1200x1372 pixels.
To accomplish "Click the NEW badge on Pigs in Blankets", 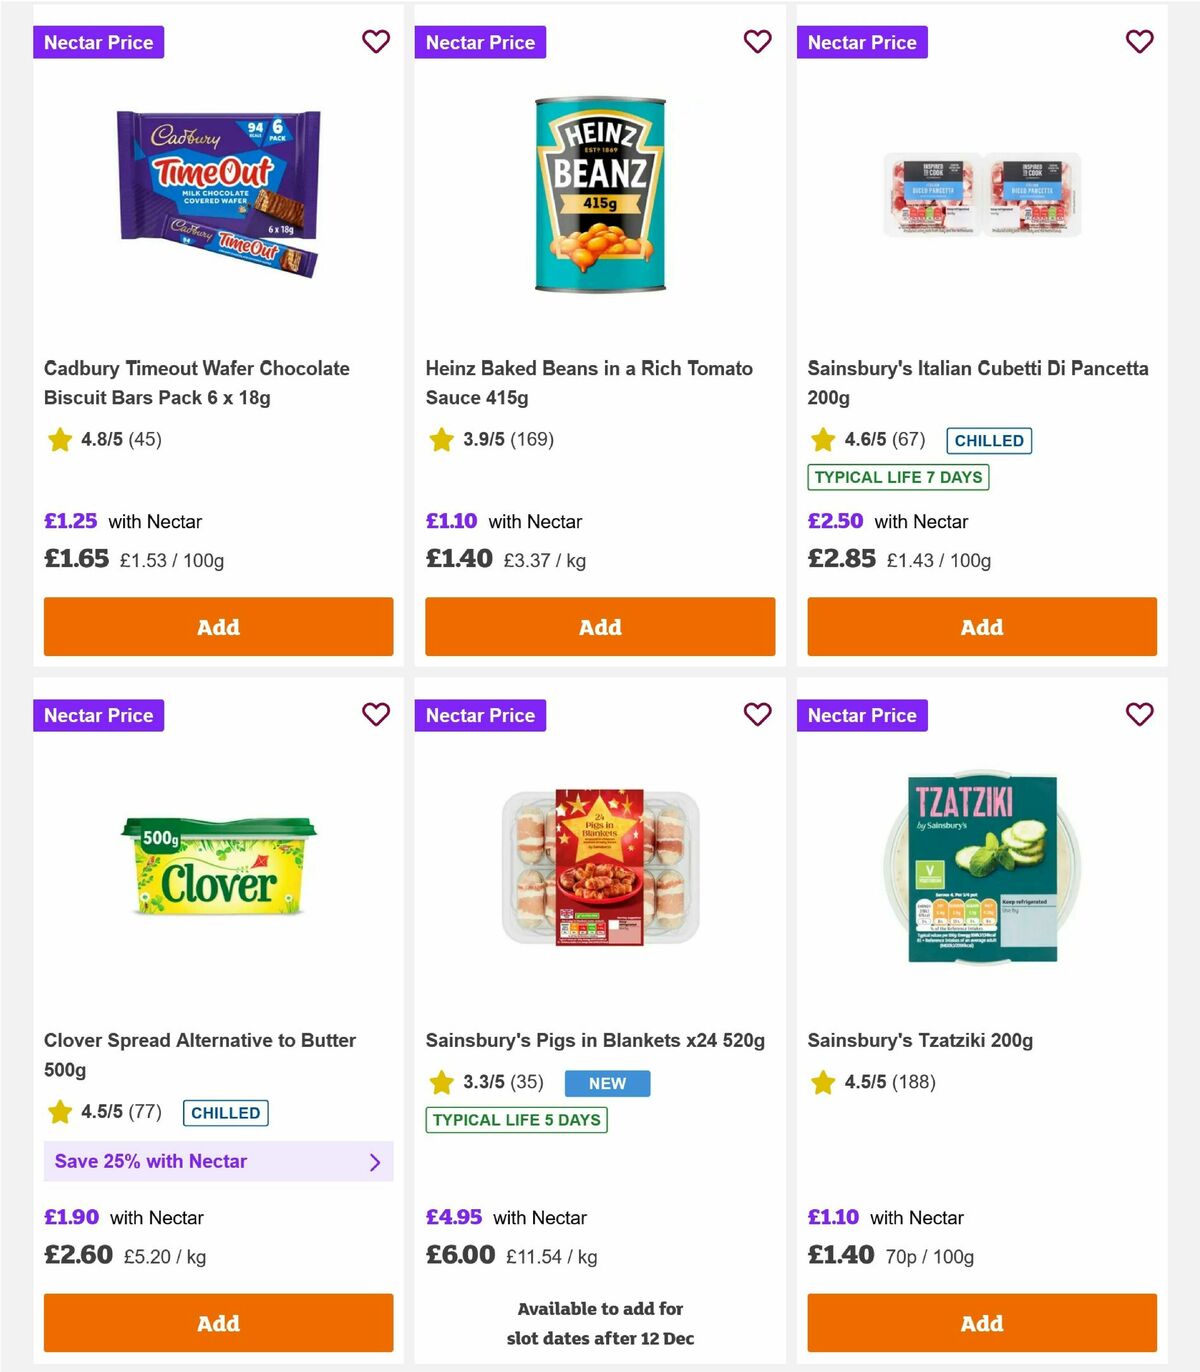I will tap(607, 1083).
